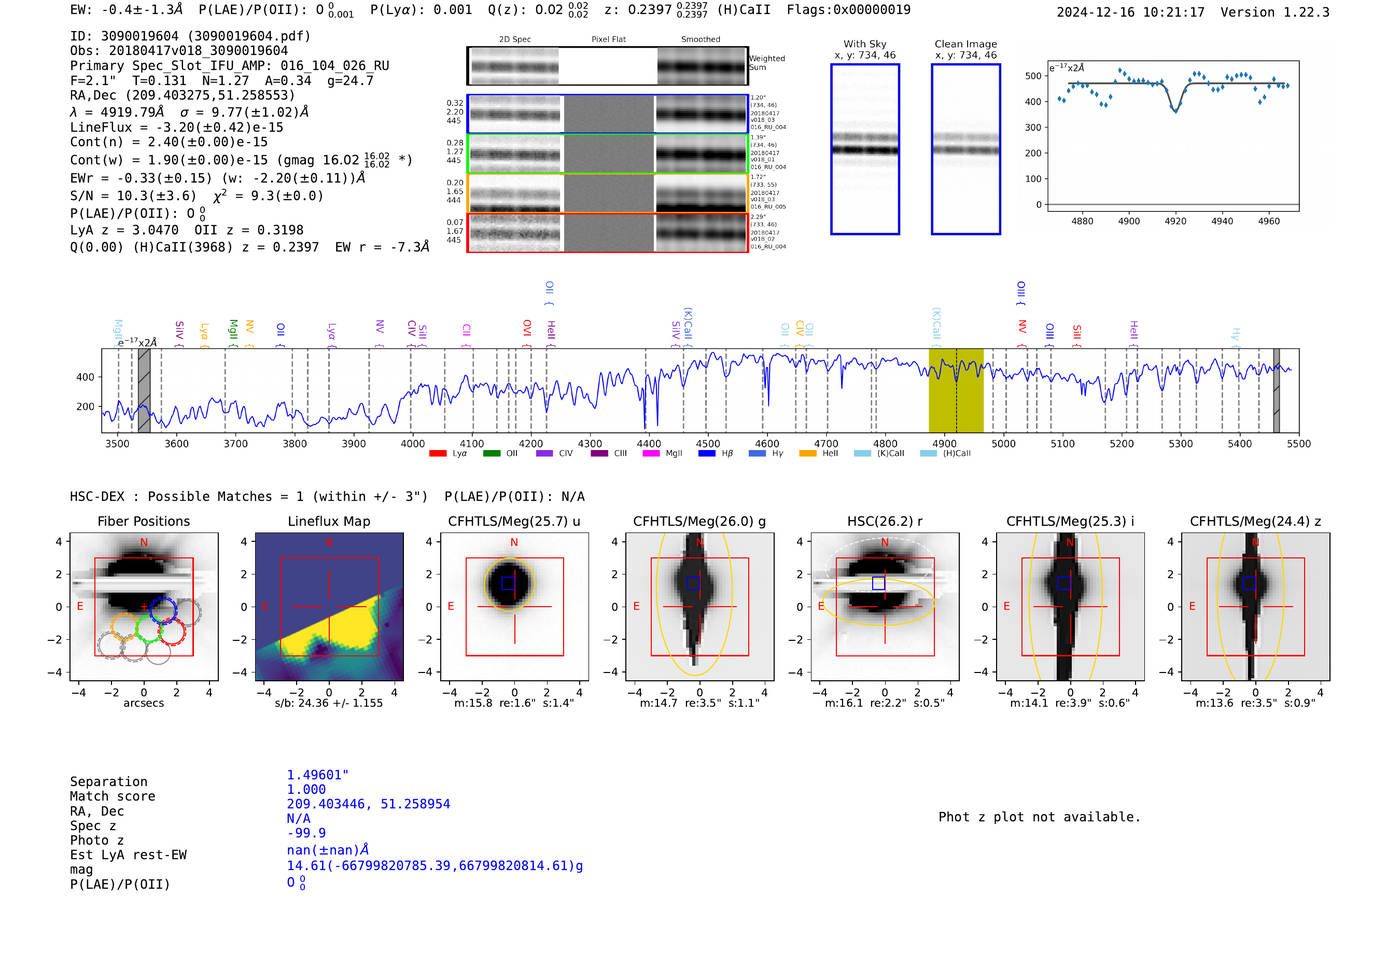Click the (K)CaII legend swatch
Viewport: 1400px width, 953px height.
(862, 453)
